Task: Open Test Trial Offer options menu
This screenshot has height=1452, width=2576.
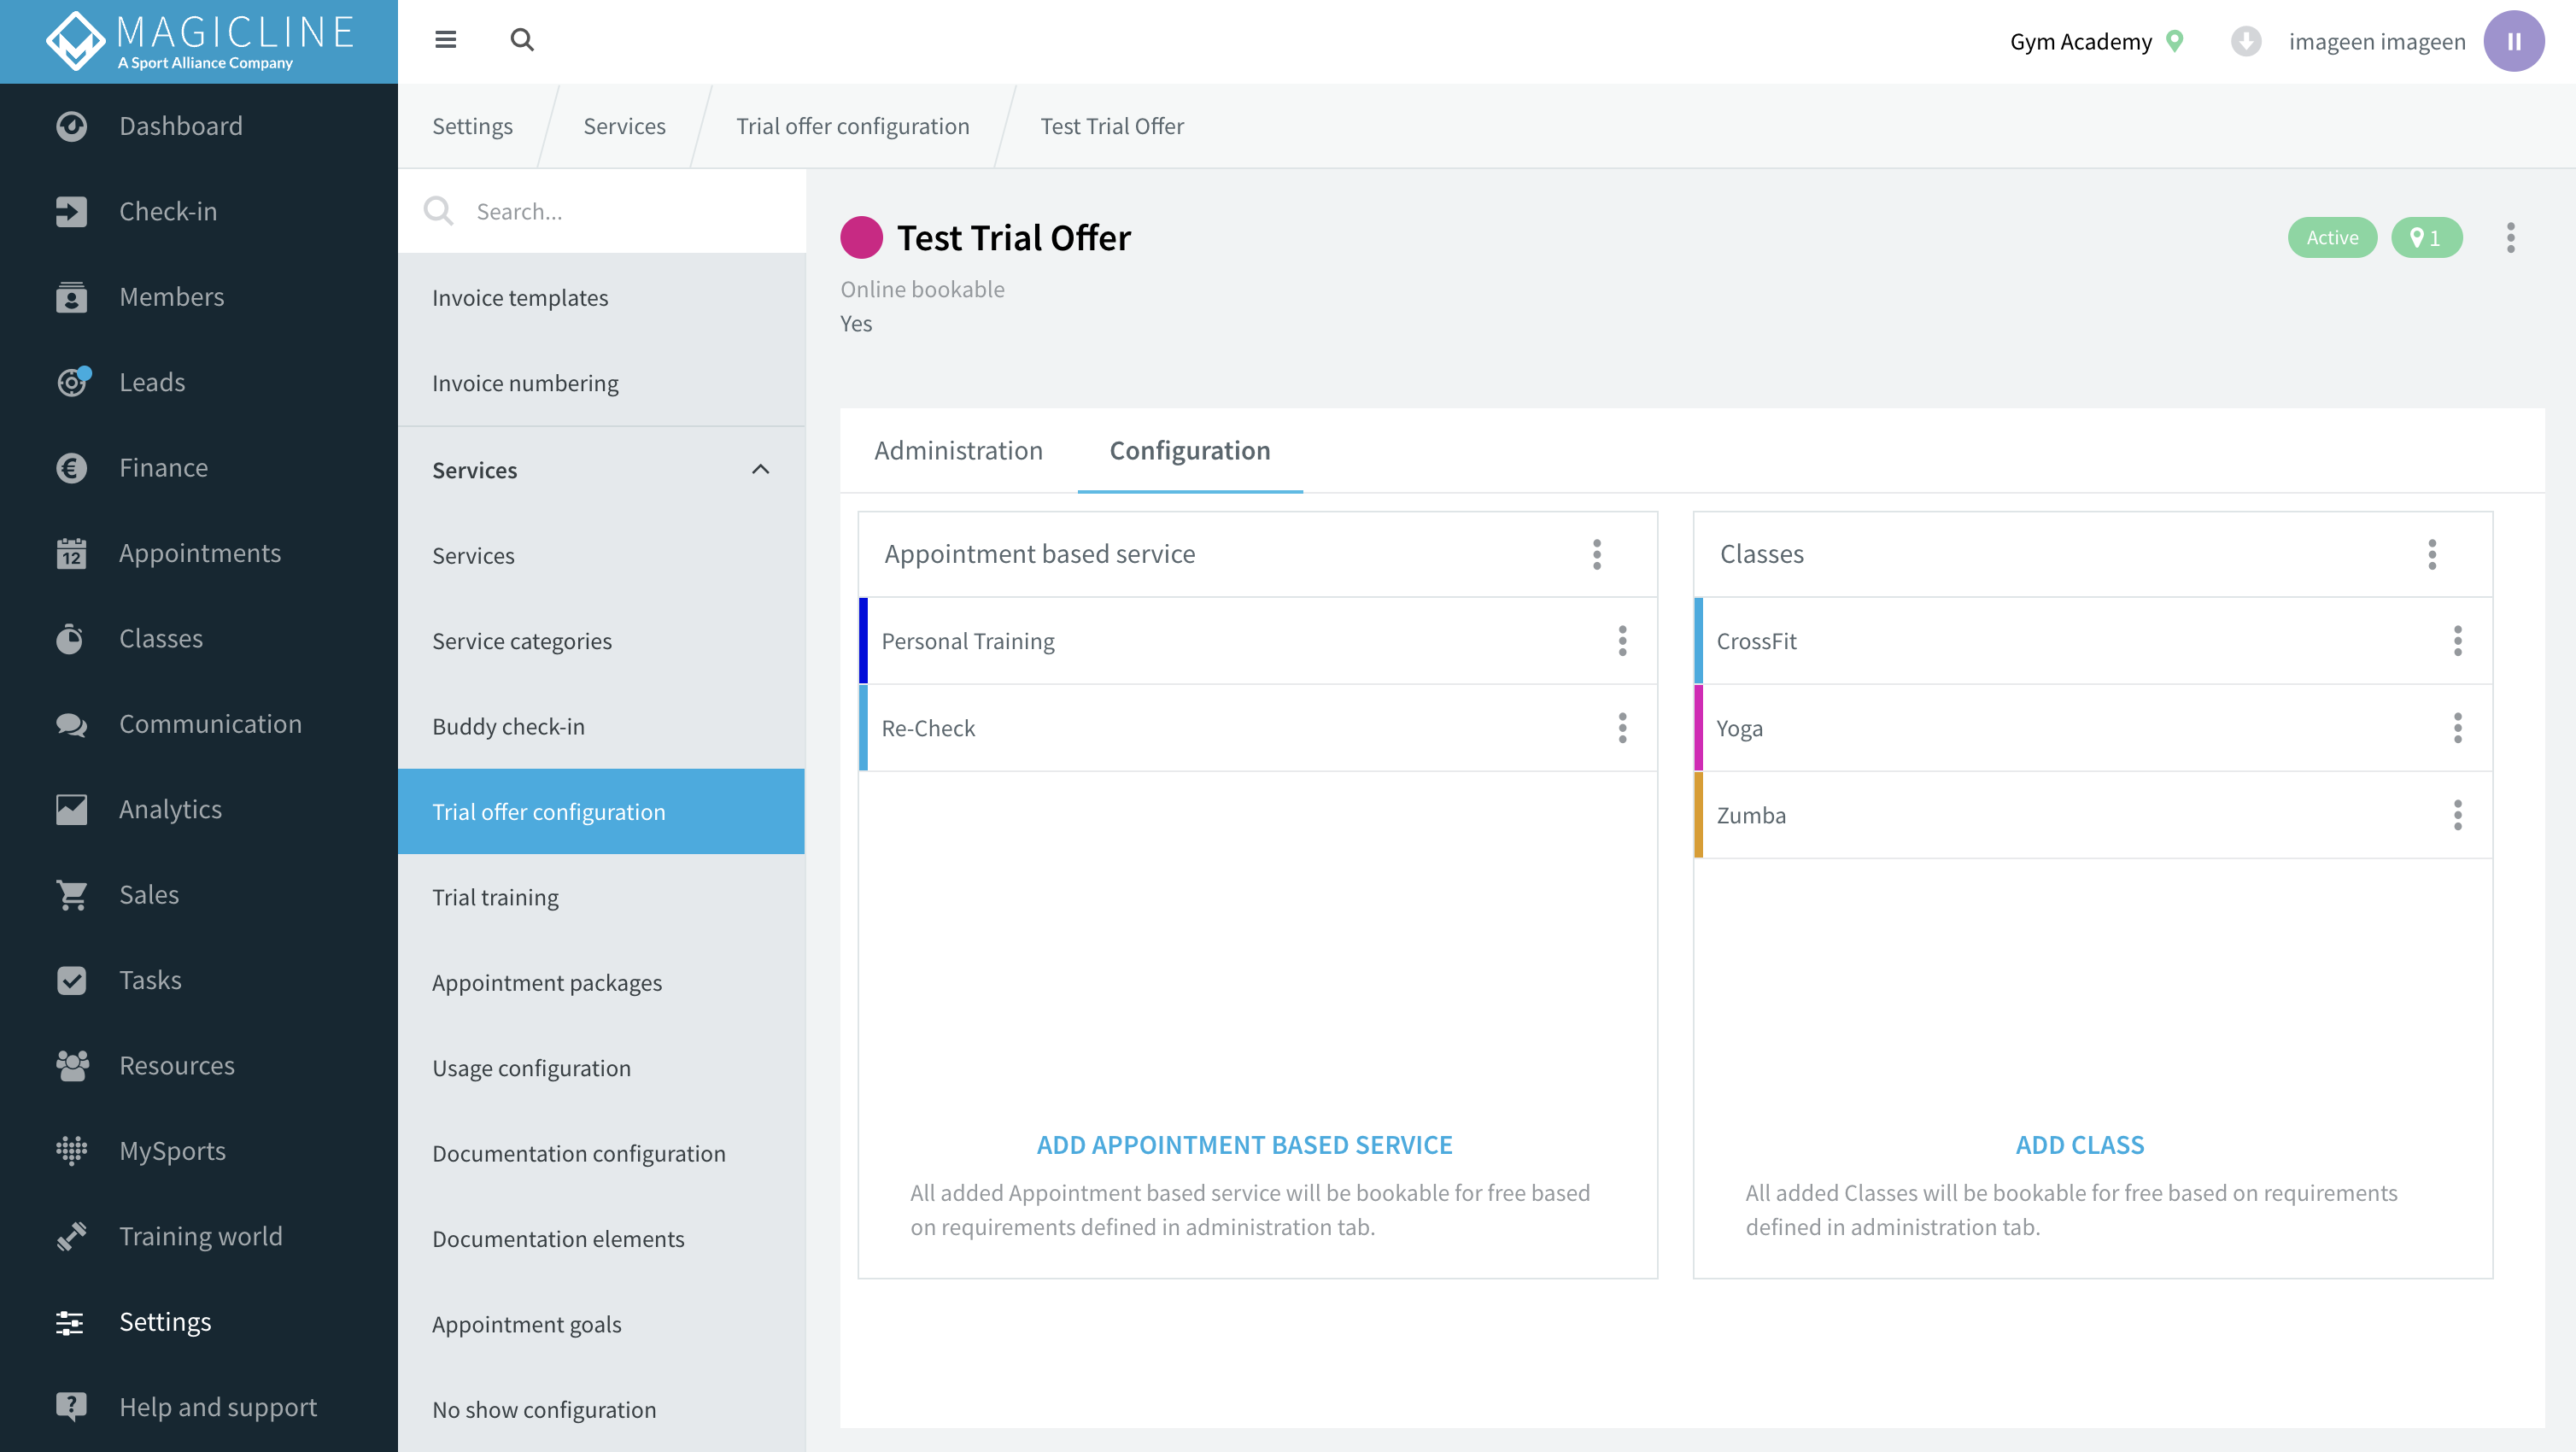Action: click(x=2510, y=238)
